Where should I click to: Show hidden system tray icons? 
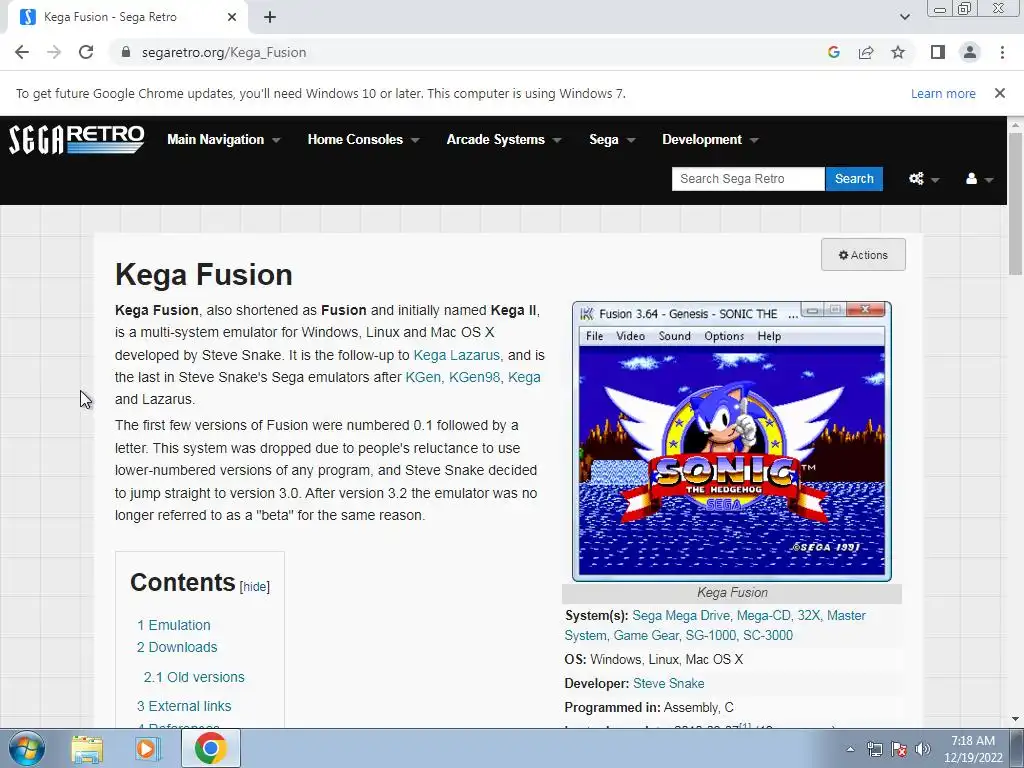[x=850, y=750]
